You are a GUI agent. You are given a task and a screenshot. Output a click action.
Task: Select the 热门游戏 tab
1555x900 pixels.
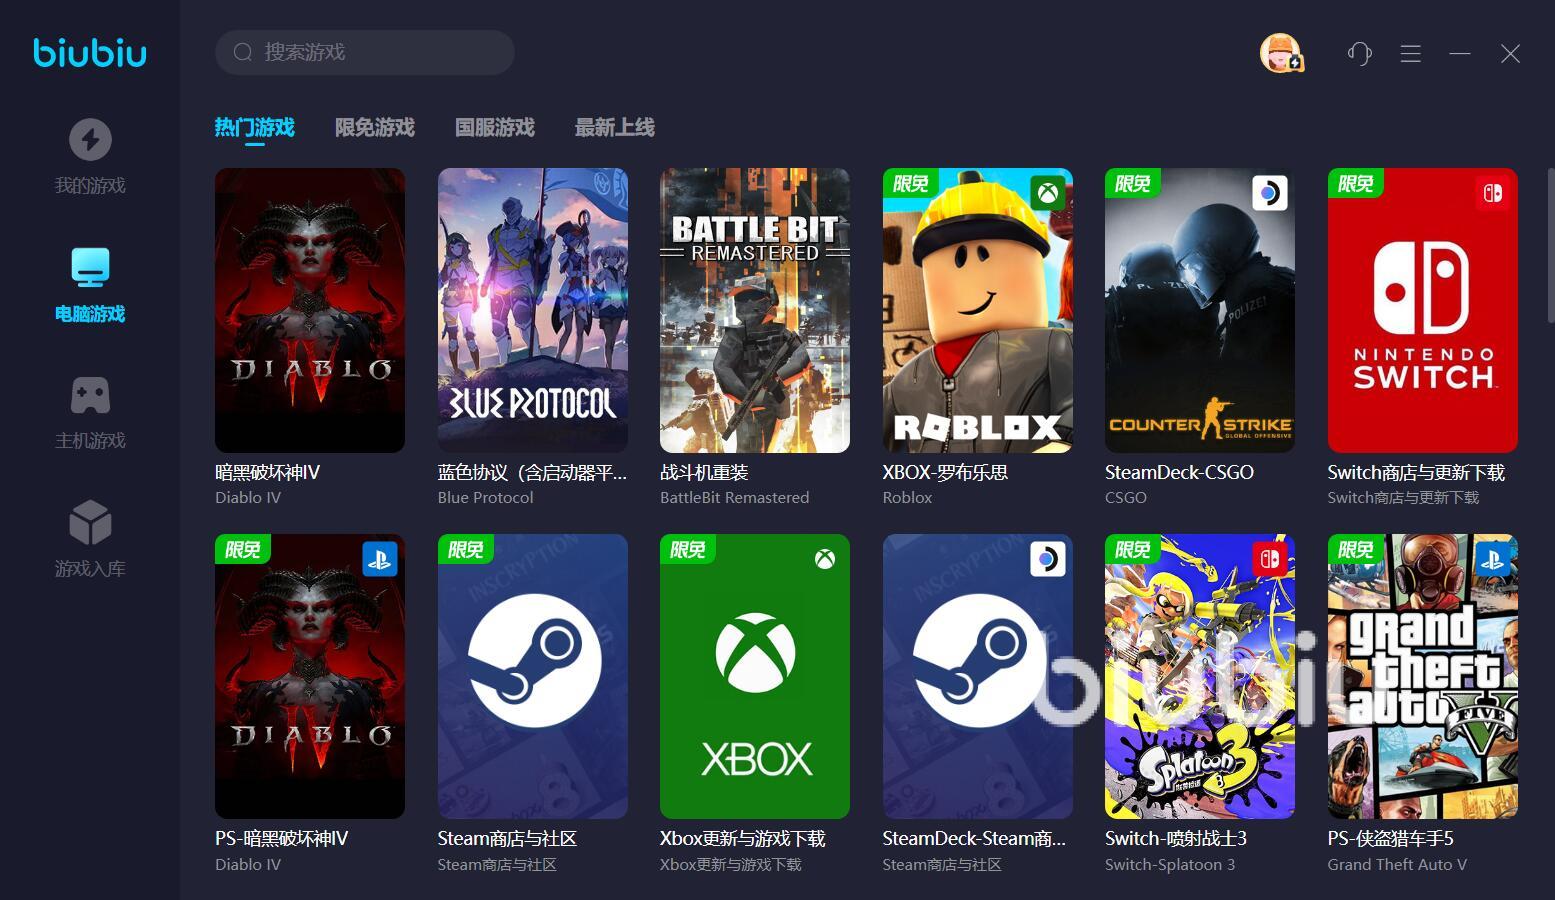[x=254, y=128]
